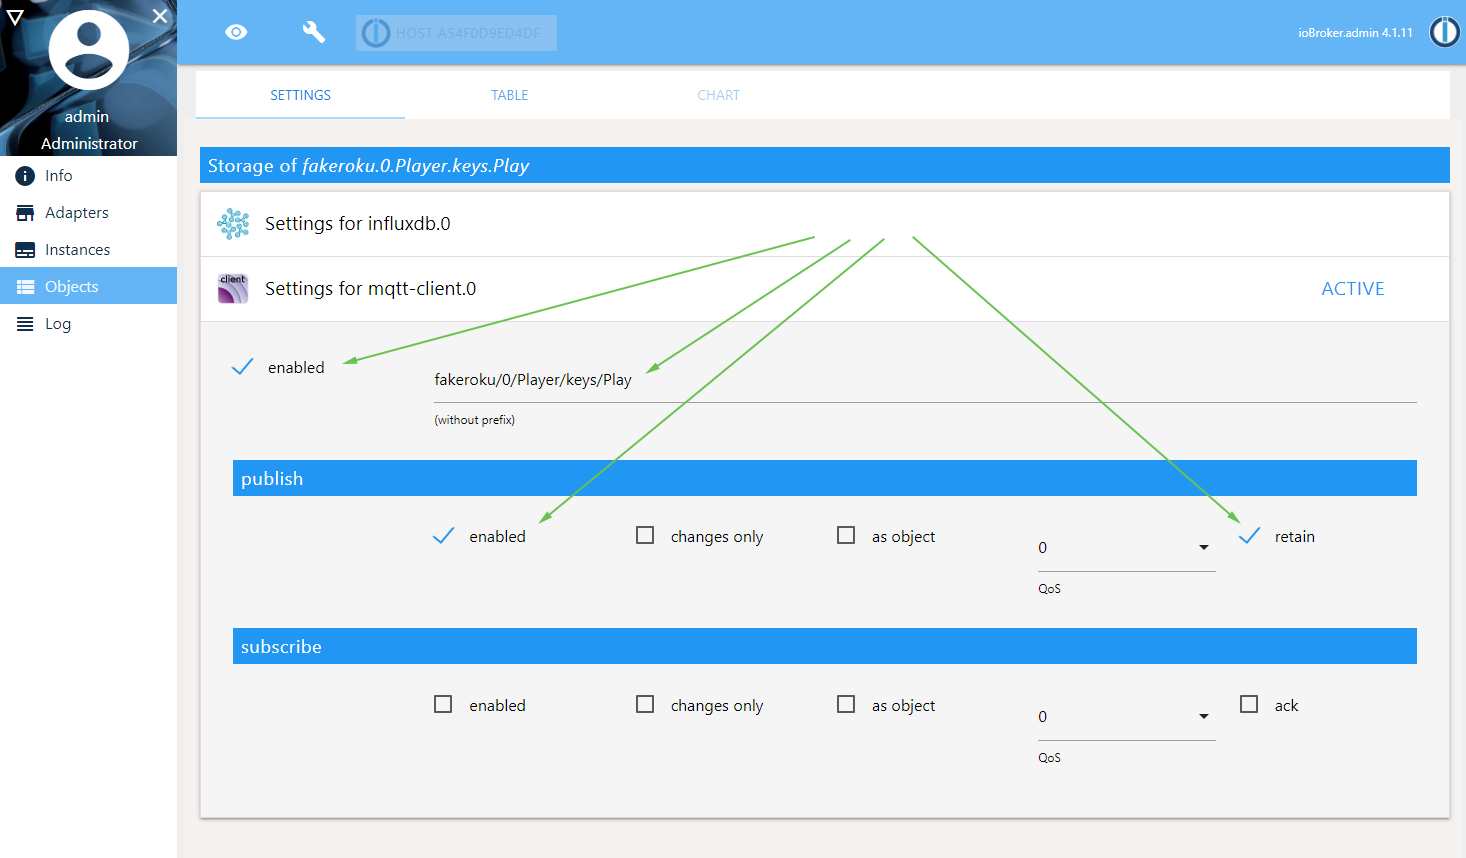The image size is (1466, 858).
Task: Click the influxdb adapter icon
Action: [233, 224]
